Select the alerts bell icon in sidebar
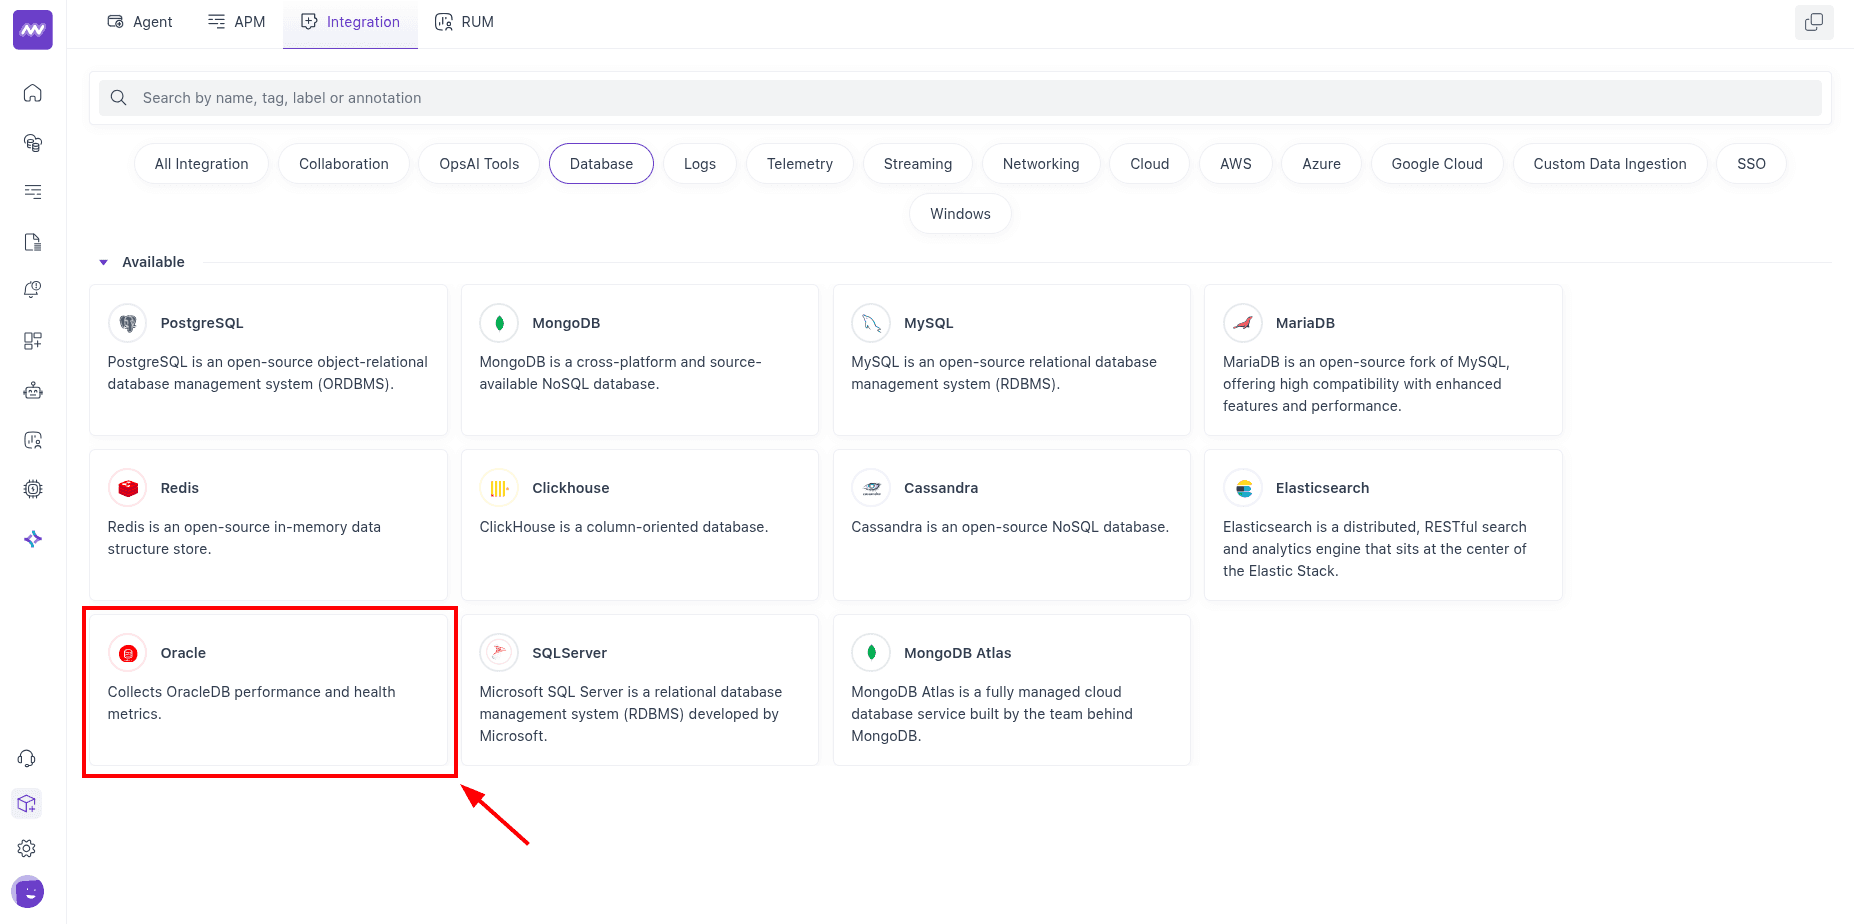 click(x=32, y=289)
